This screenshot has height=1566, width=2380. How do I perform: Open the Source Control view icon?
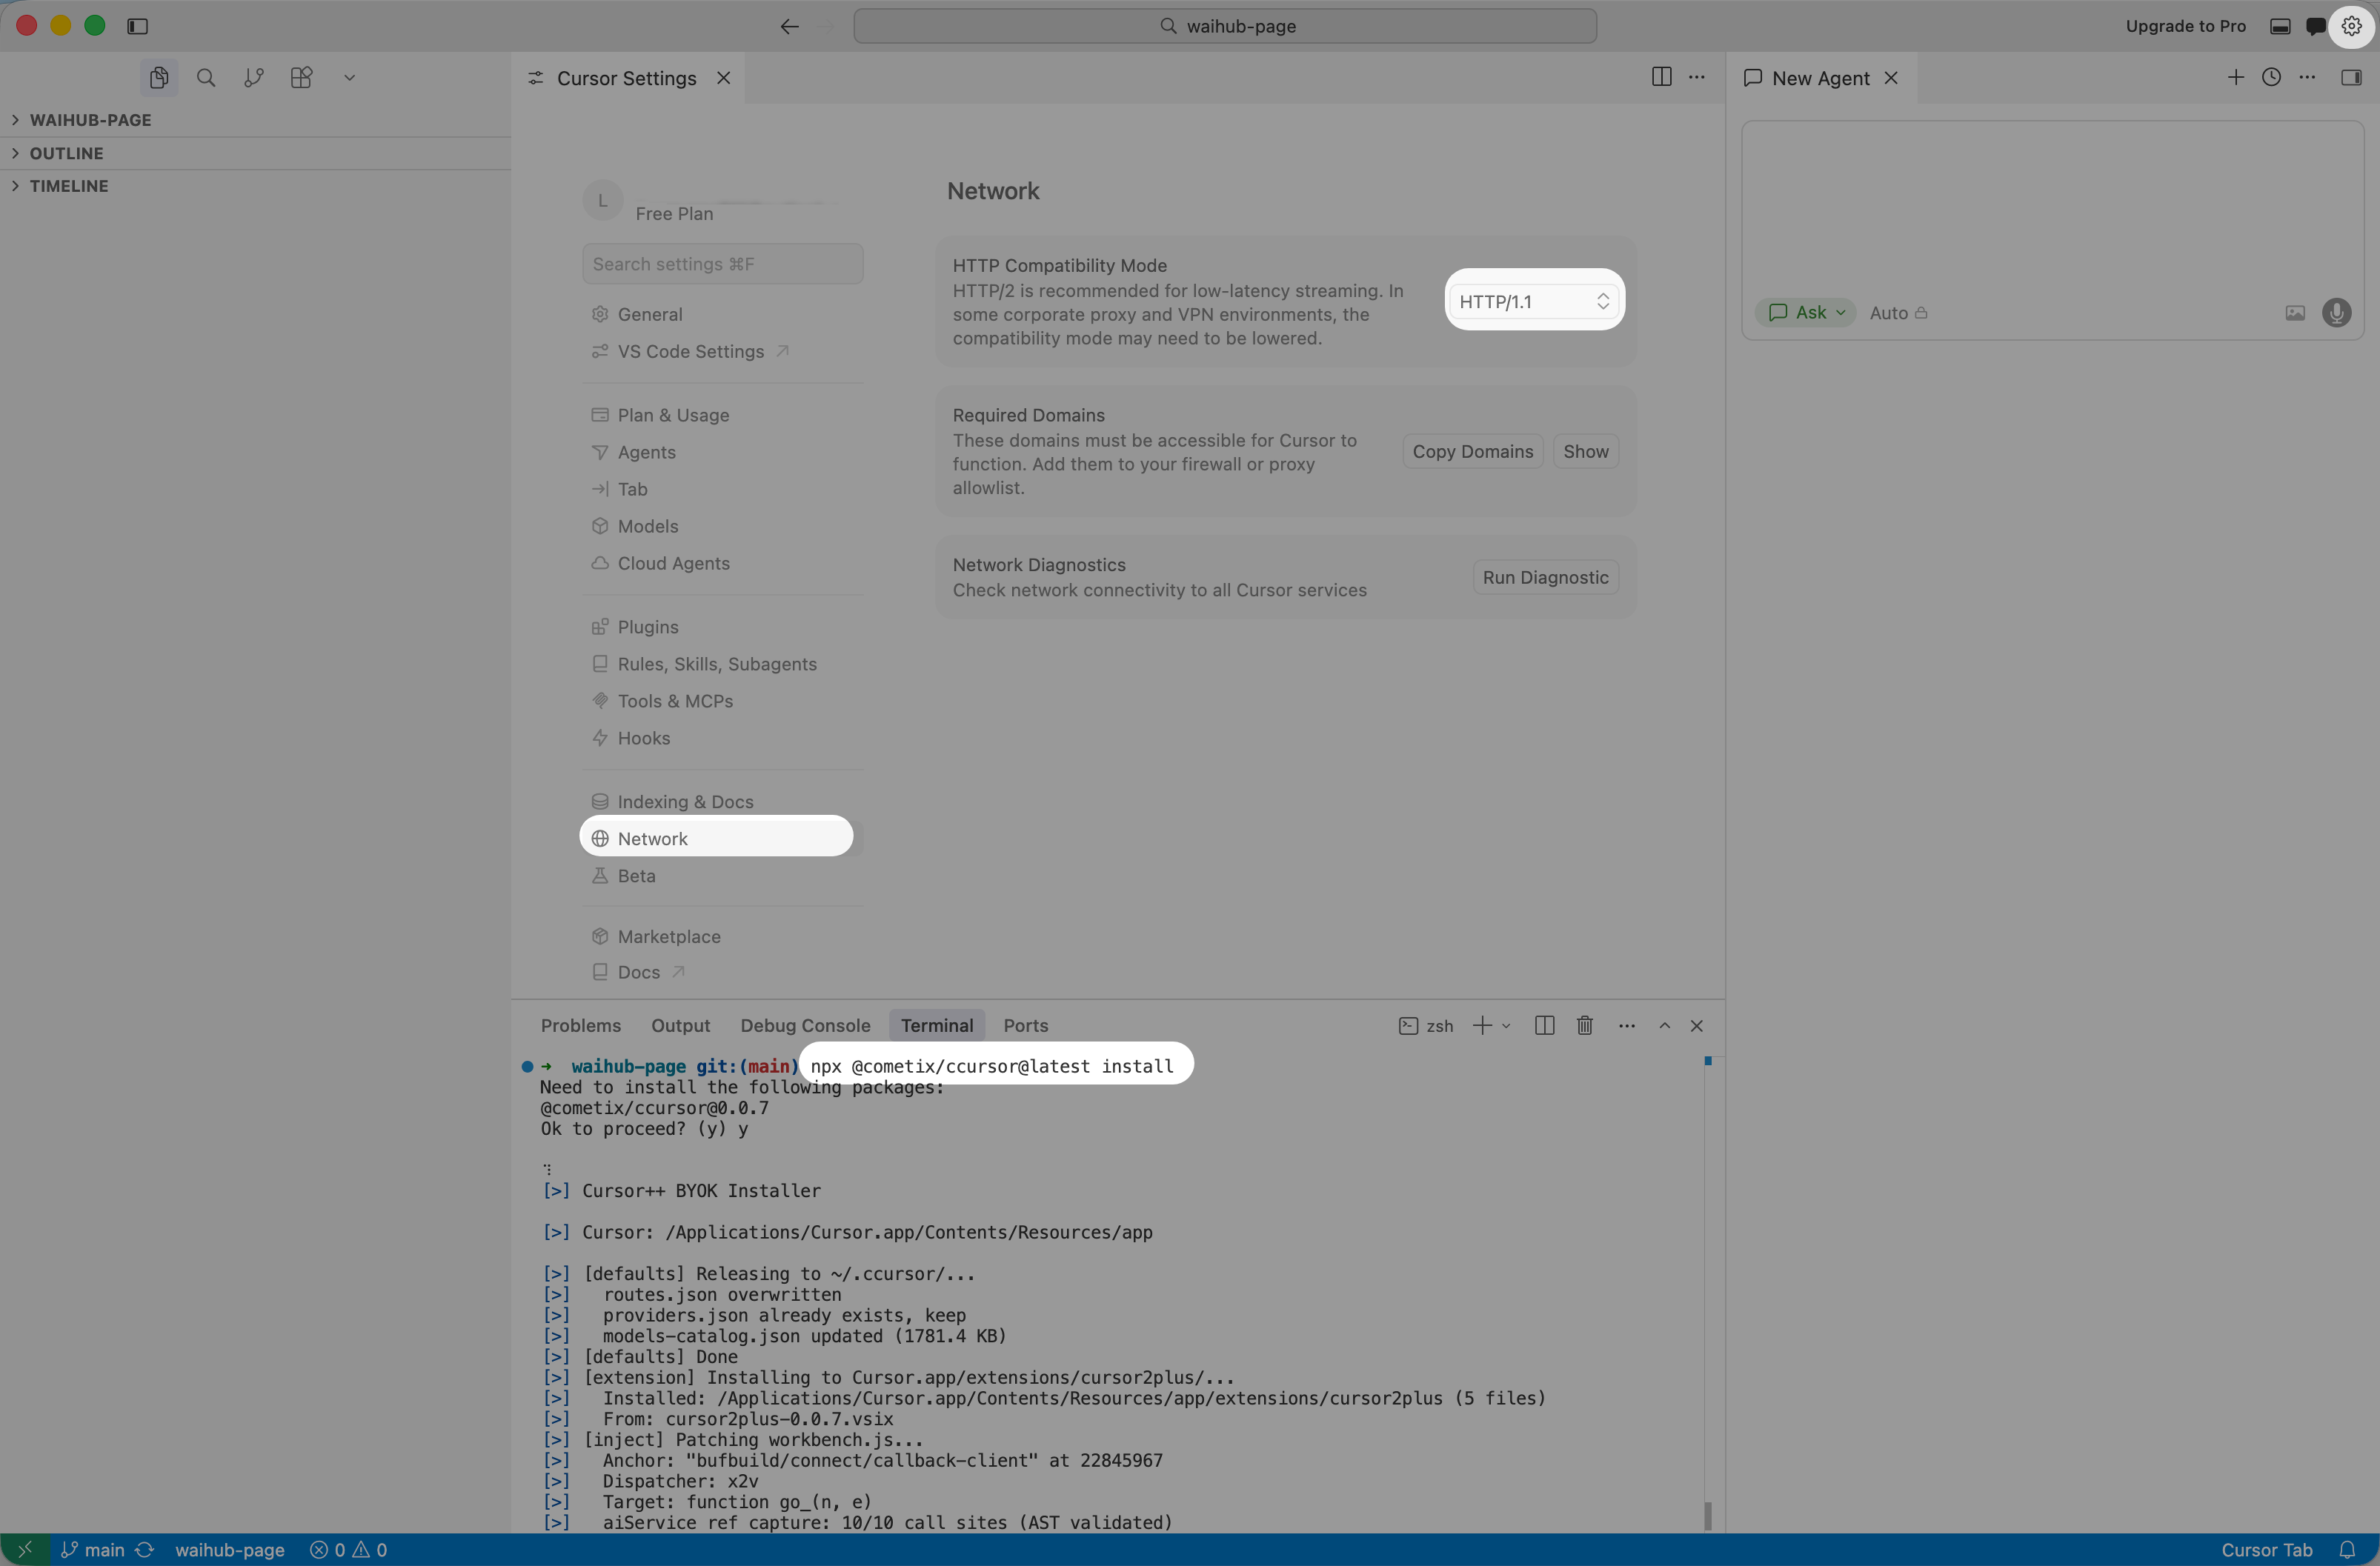[254, 78]
